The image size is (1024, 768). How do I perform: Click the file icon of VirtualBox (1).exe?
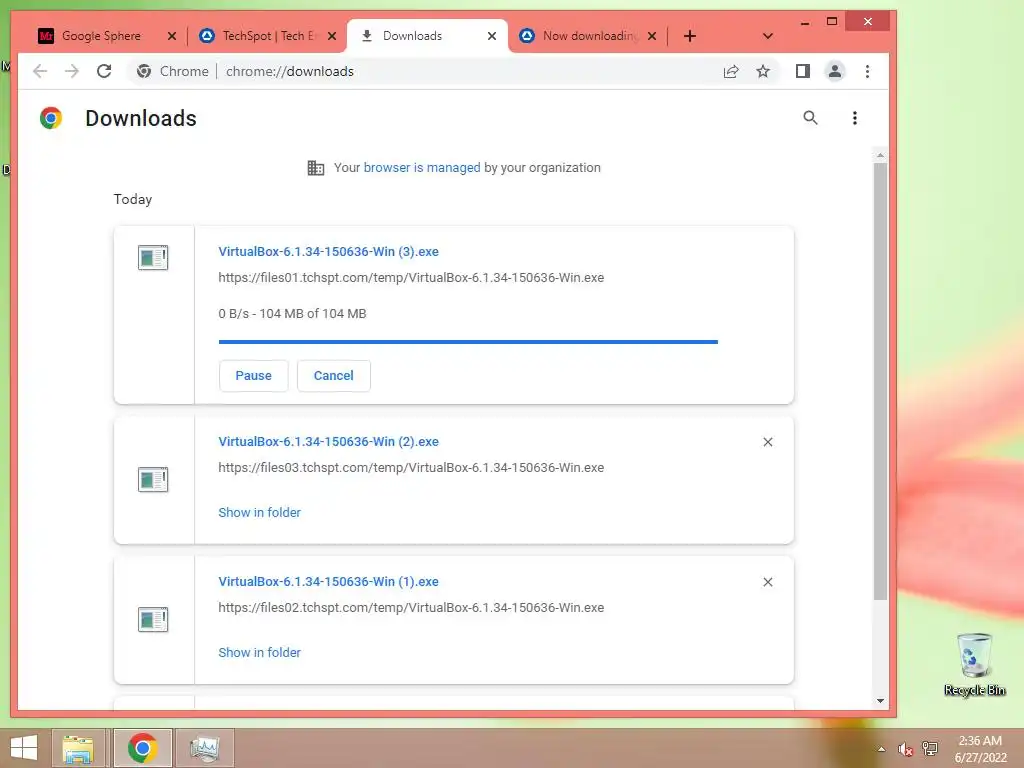tap(153, 619)
